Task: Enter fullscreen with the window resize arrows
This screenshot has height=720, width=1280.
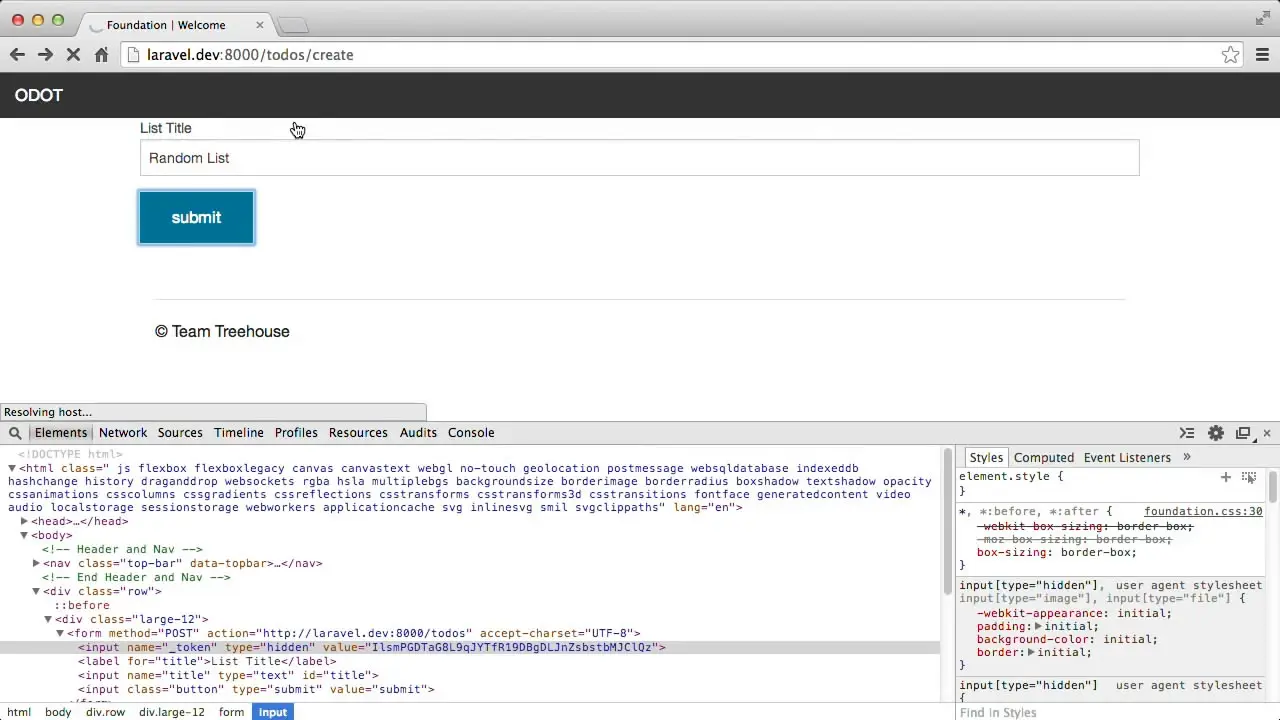Action: point(1262,19)
